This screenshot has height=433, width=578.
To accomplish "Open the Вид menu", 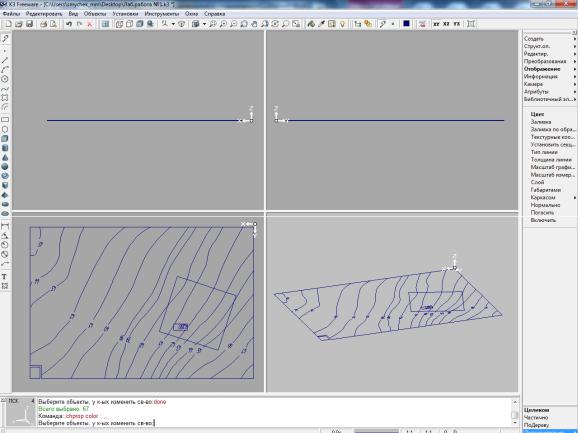I will click(x=73, y=14).
